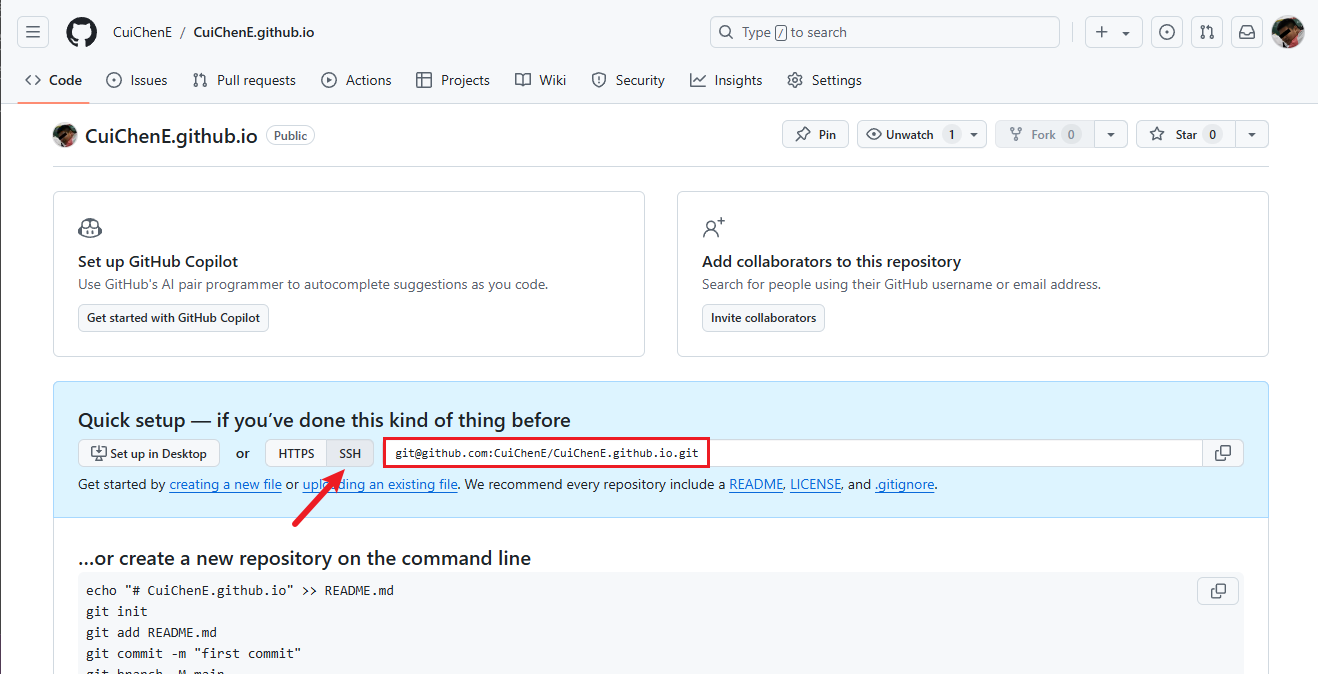The height and width of the screenshot is (674, 1318).
Task: Click the SSH clone URL text field
Action: coord(794,453)
